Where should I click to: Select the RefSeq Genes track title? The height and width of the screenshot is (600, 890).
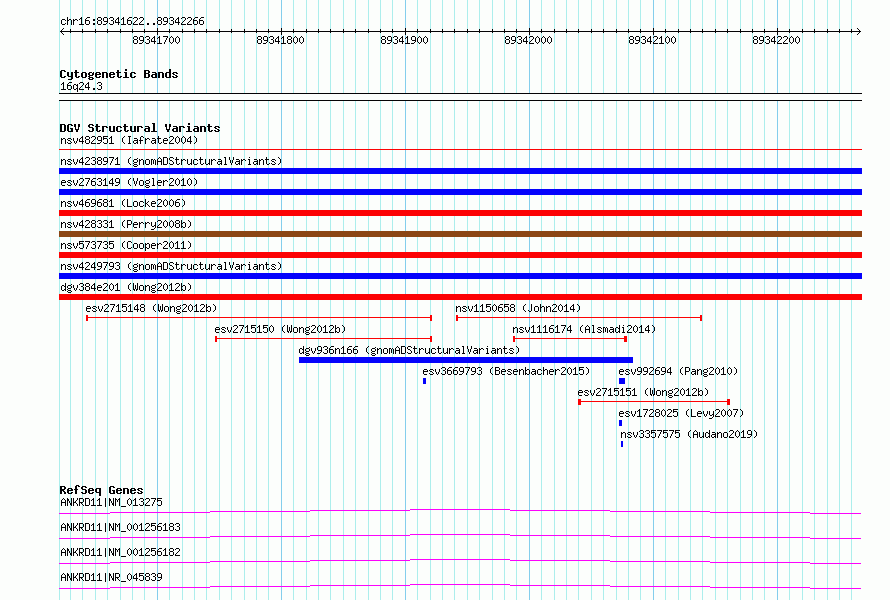click(101, 490)
